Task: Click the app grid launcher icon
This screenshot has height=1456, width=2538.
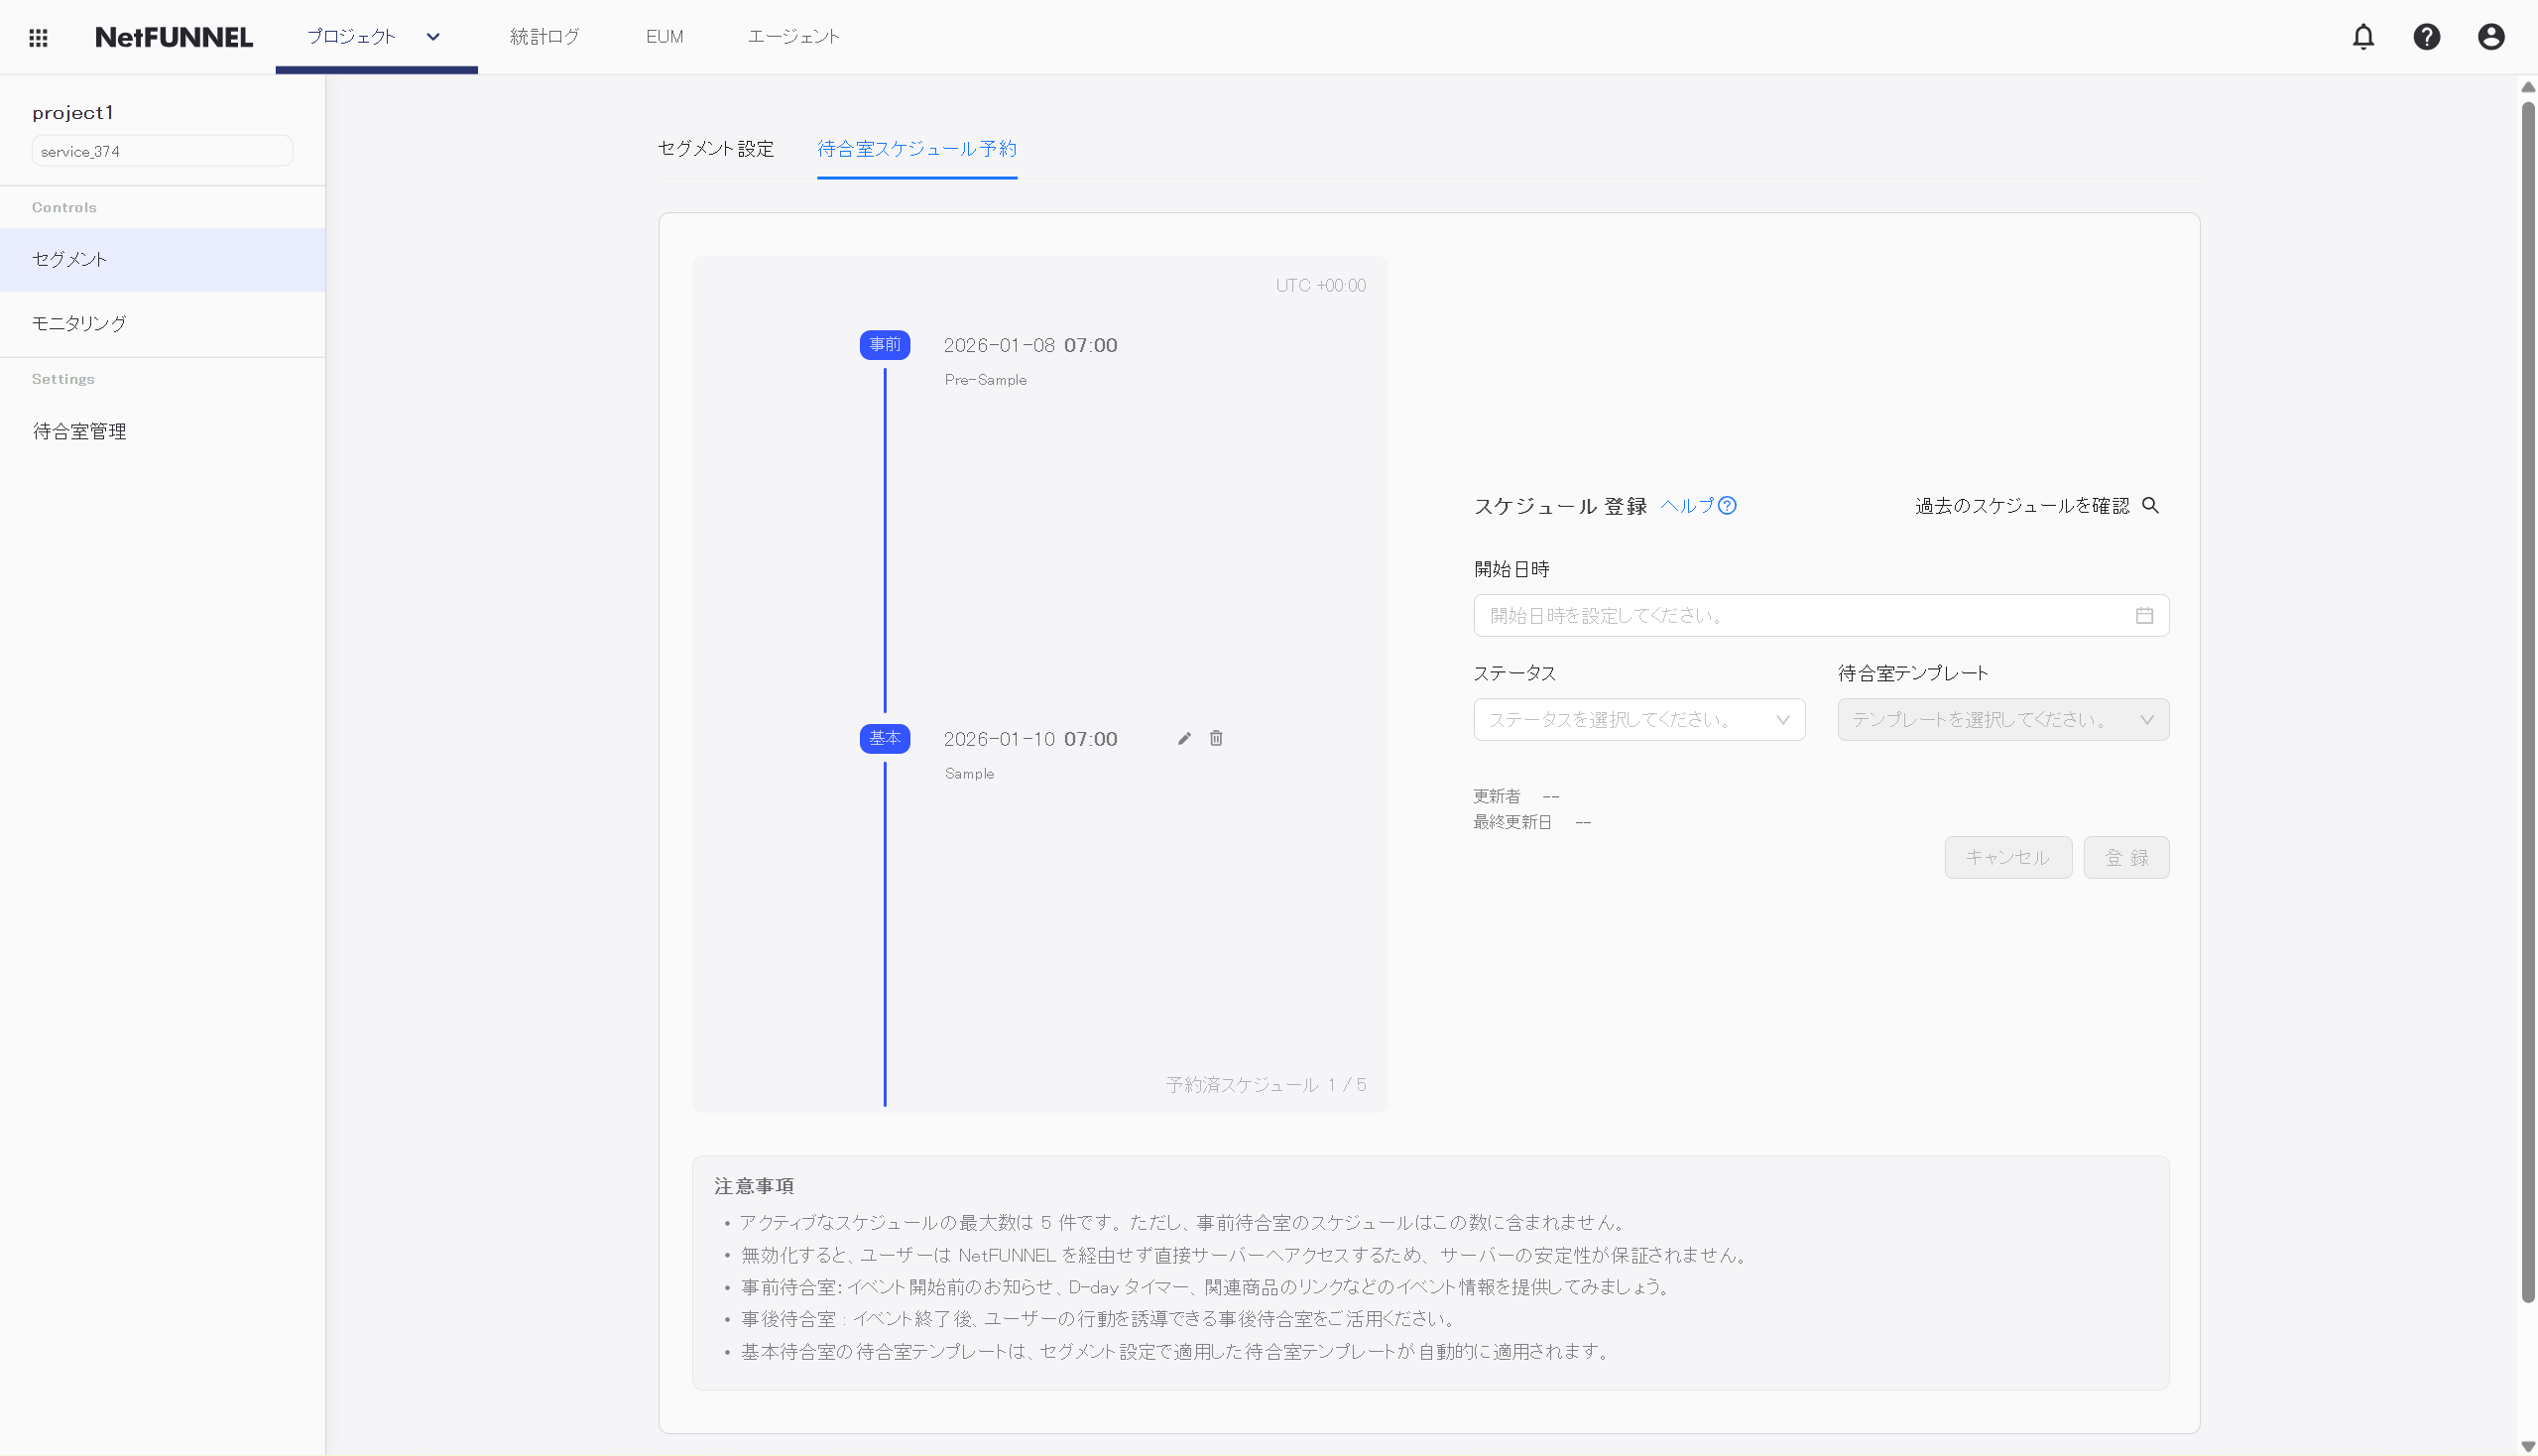Action: (38, 36)
